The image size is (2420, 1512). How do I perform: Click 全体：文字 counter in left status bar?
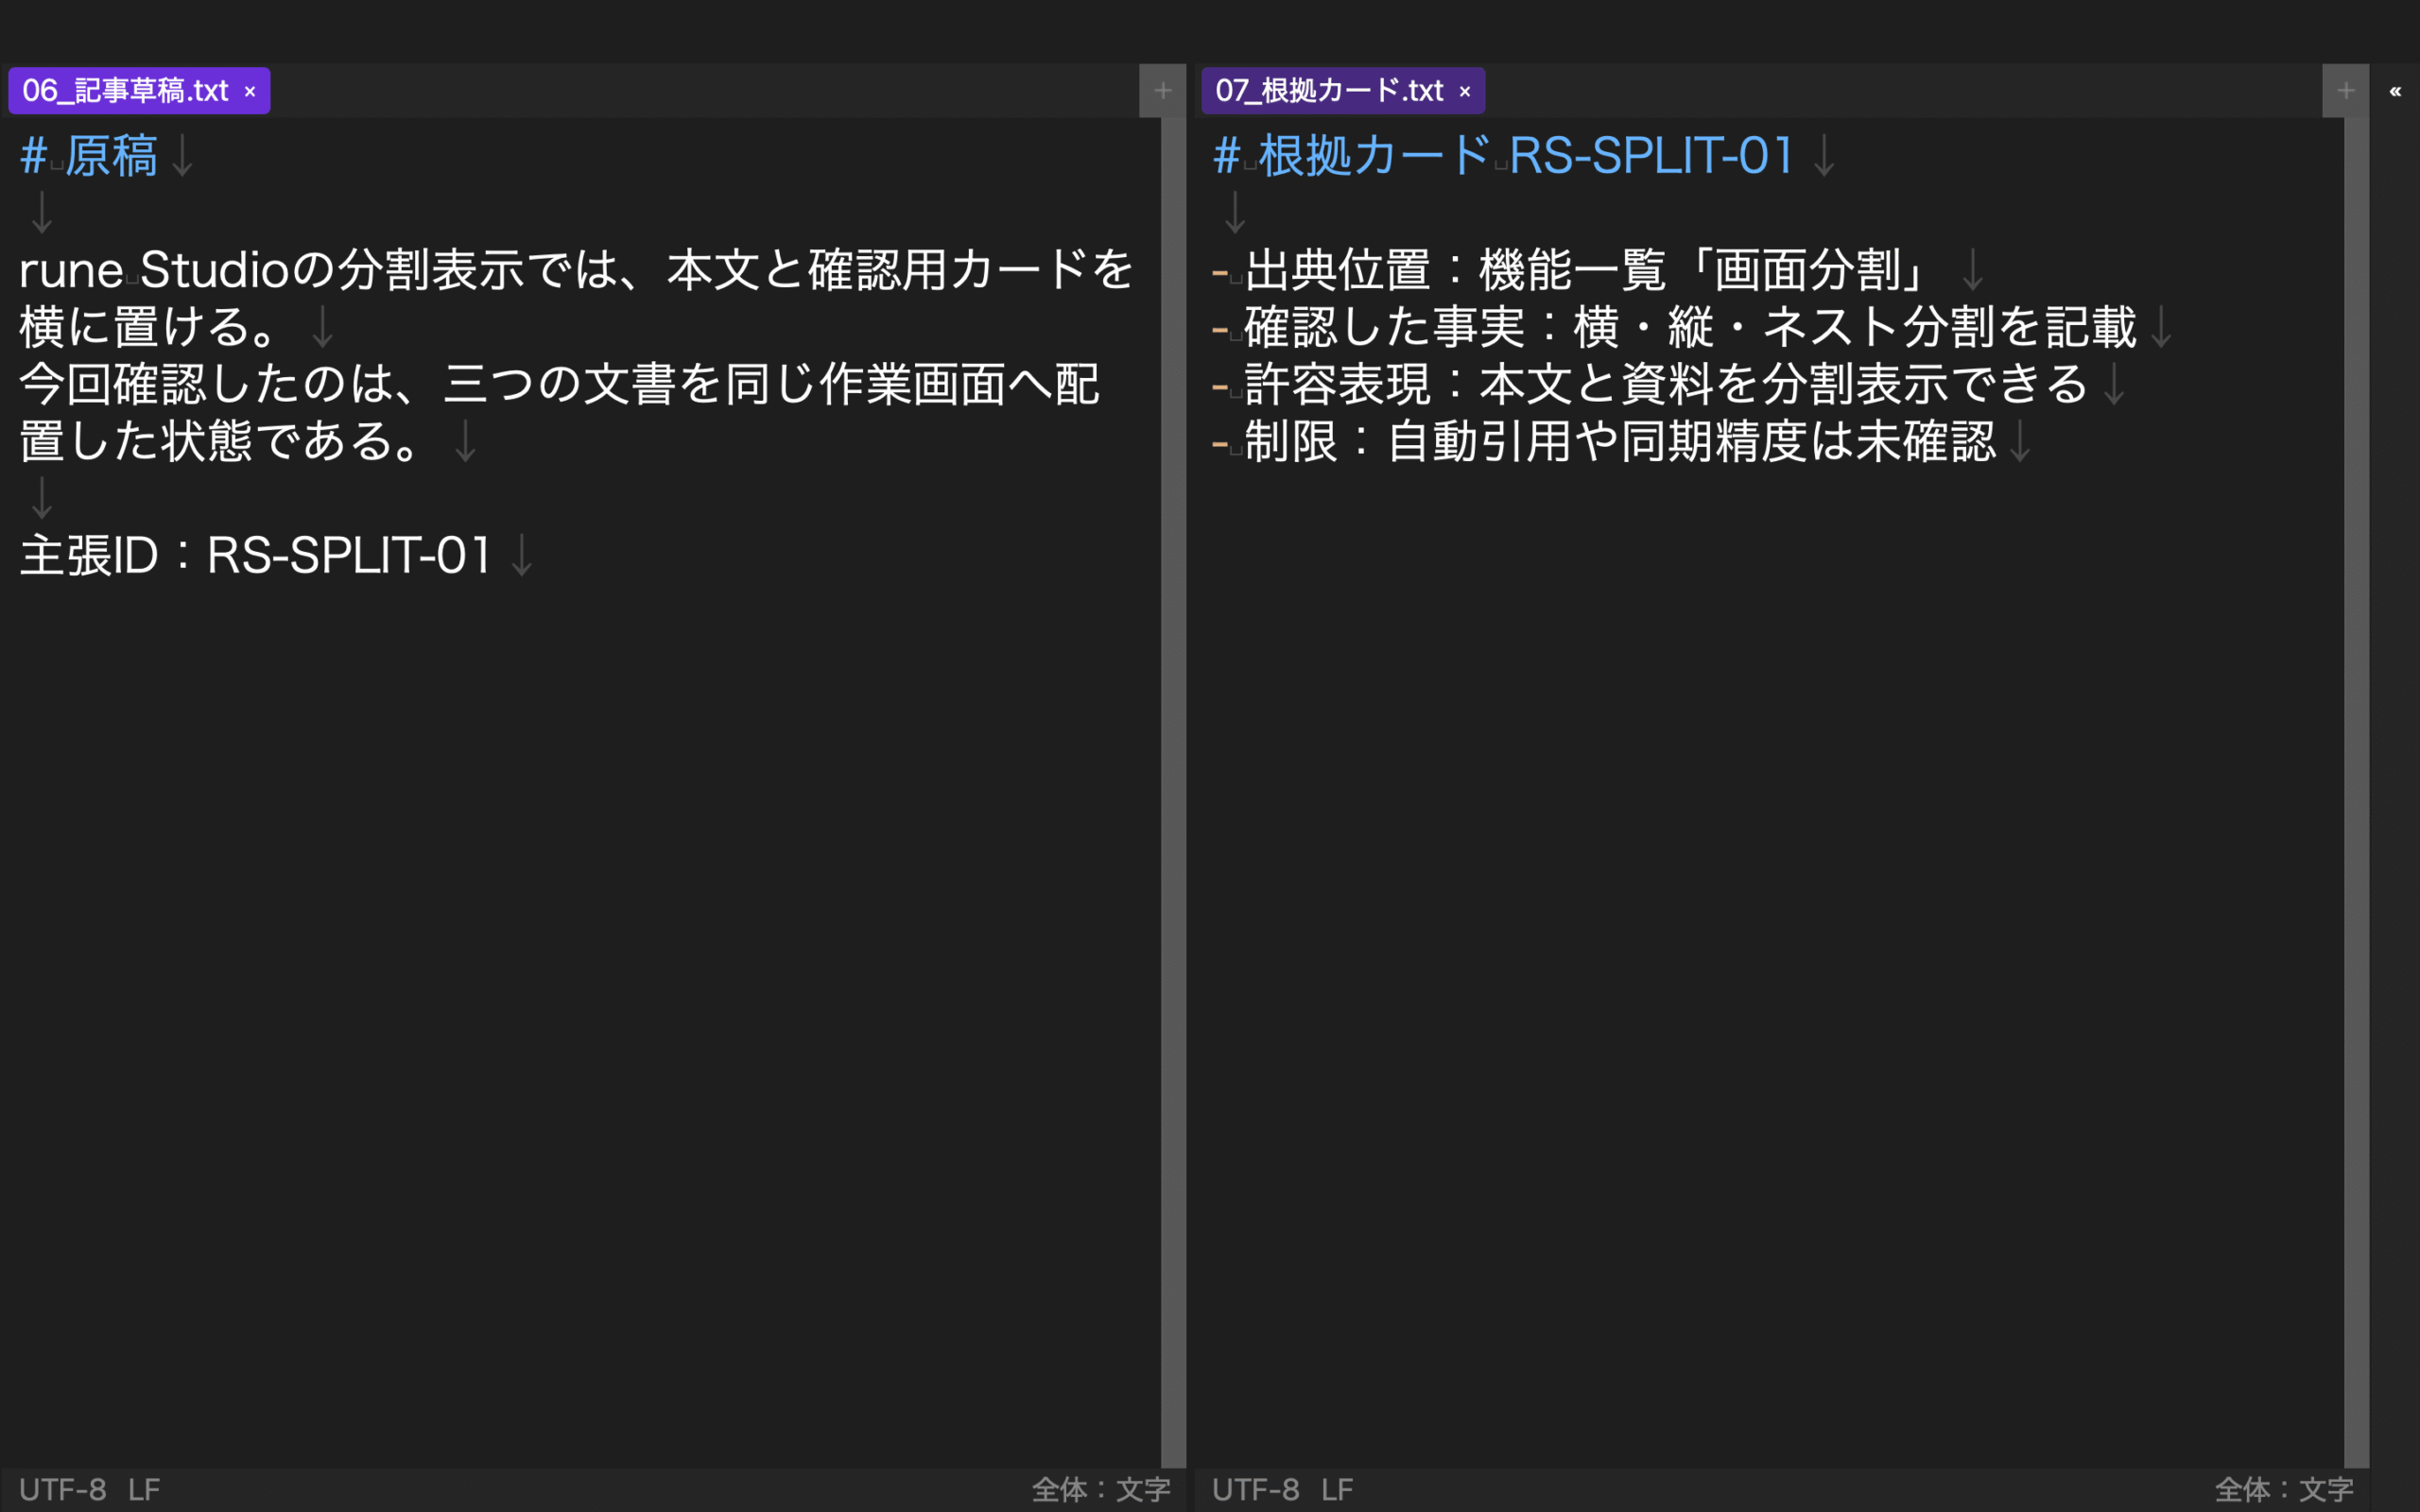tap(1101, 1490)
